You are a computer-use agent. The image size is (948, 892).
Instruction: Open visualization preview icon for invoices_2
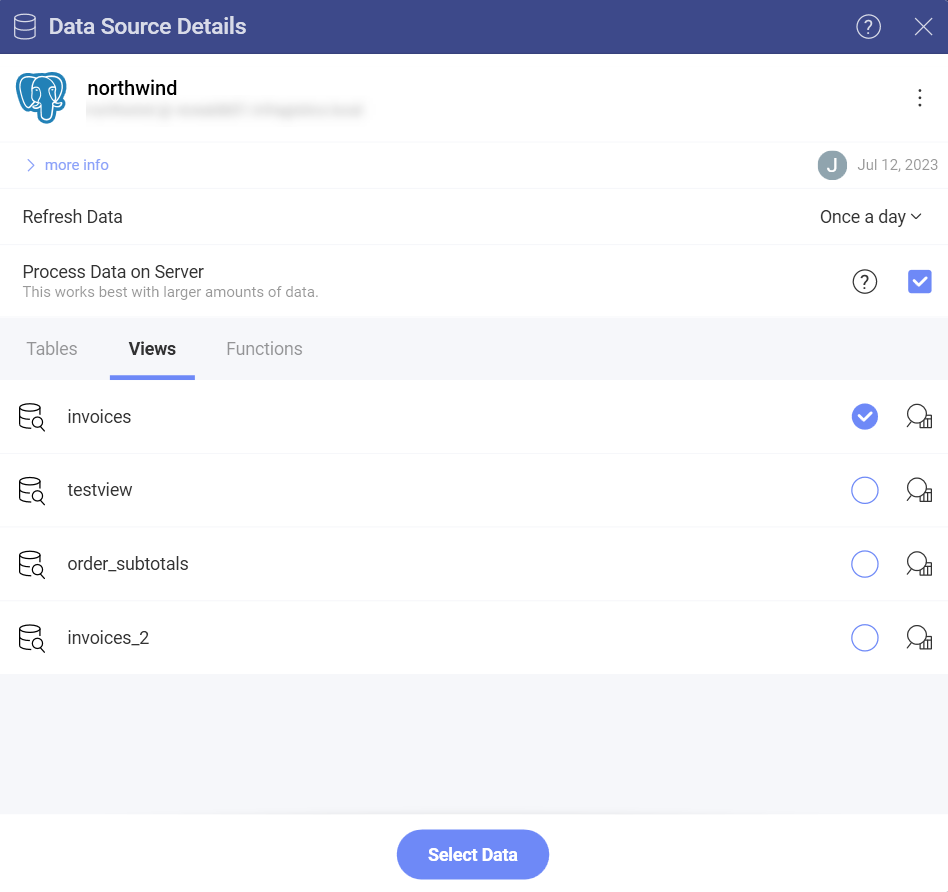(x=919, y=638)
